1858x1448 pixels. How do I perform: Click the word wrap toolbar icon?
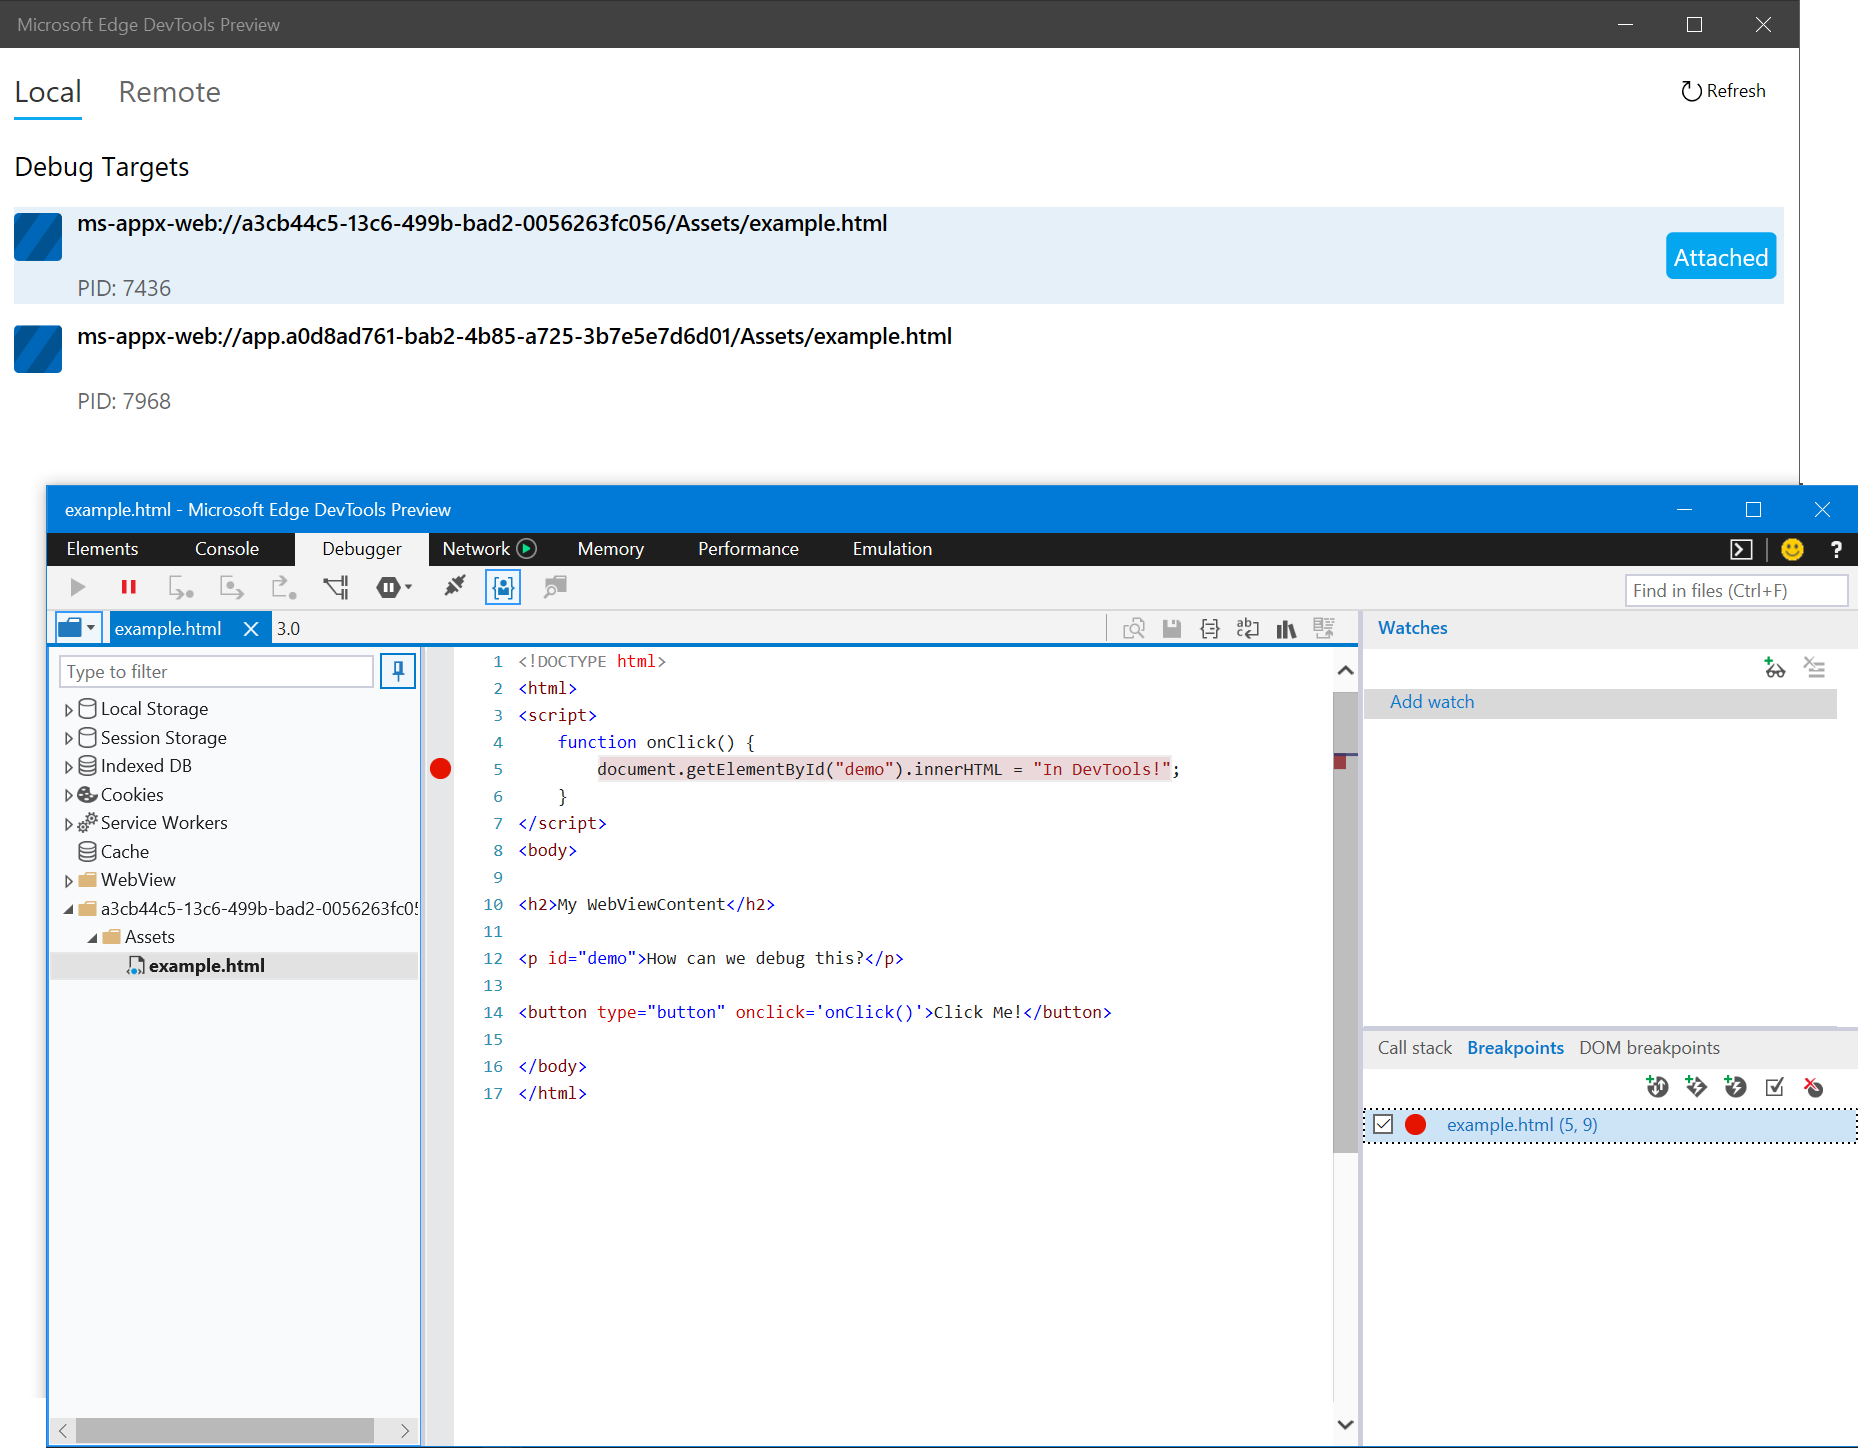click(x=1248, y=628)
